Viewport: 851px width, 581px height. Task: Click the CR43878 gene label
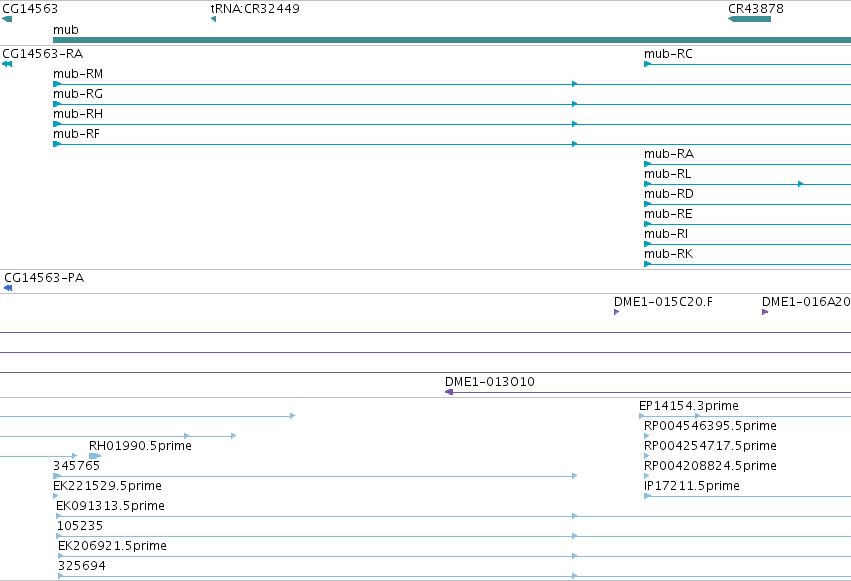tap(755, 9)
